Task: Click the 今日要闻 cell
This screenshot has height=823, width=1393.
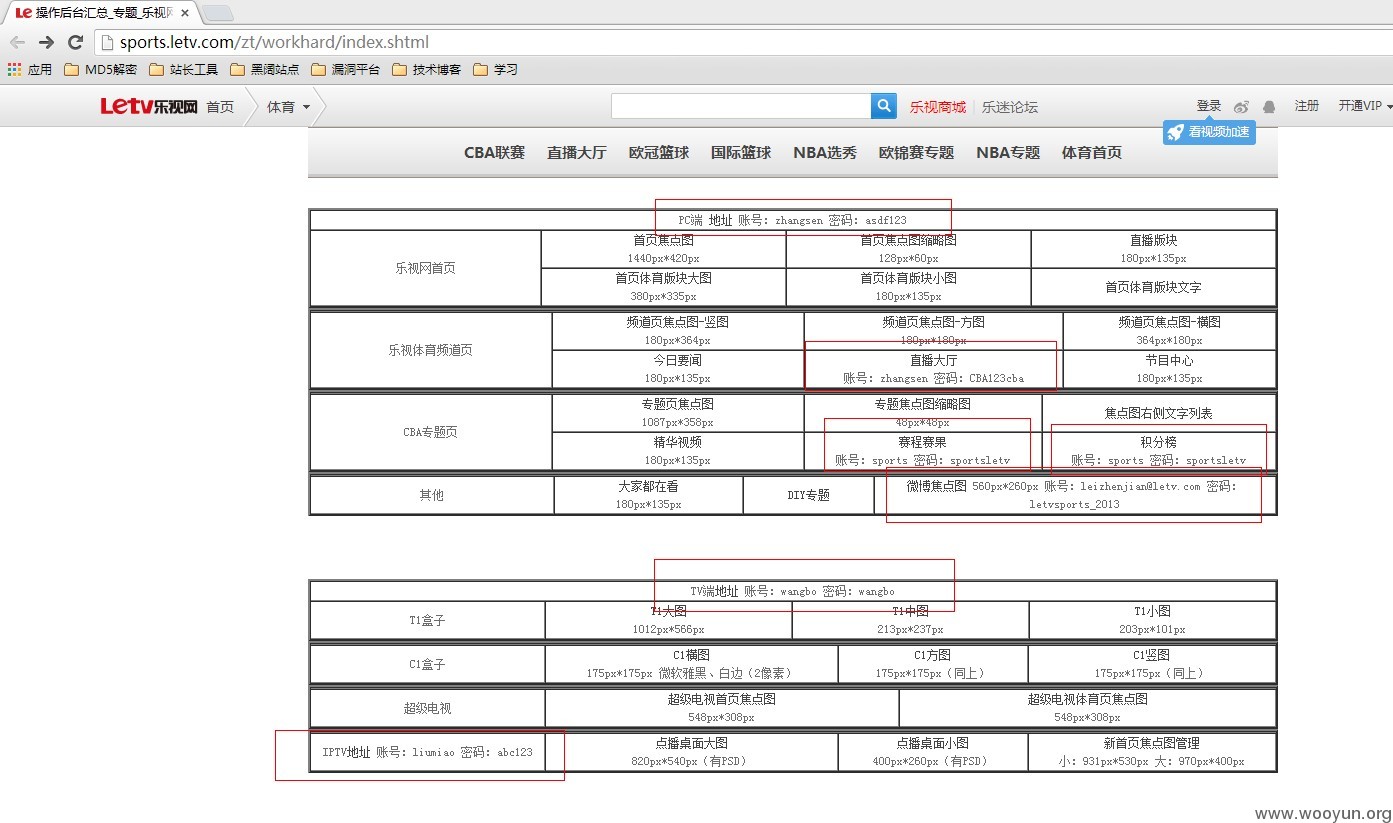Action: [677, 369]
